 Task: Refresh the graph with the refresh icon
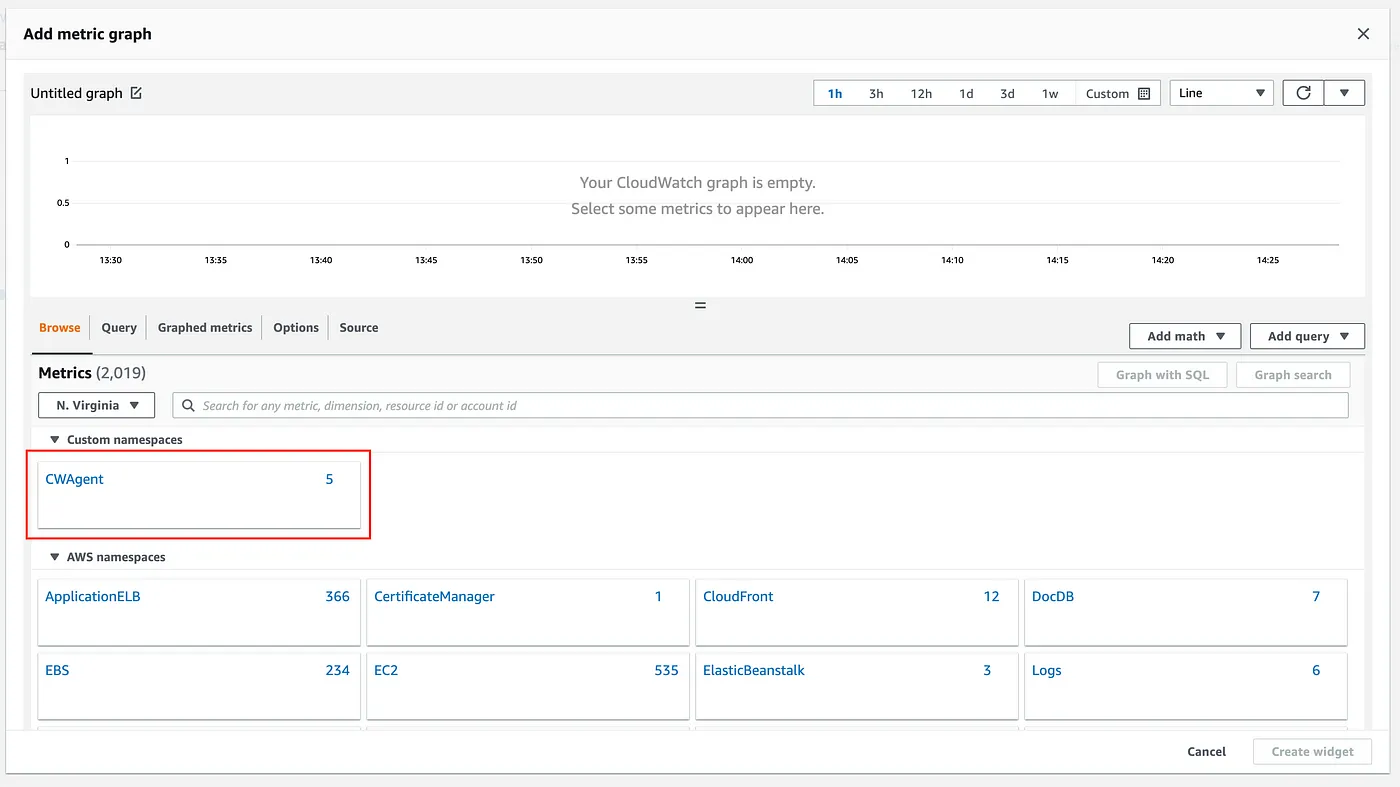[1303, 93]
